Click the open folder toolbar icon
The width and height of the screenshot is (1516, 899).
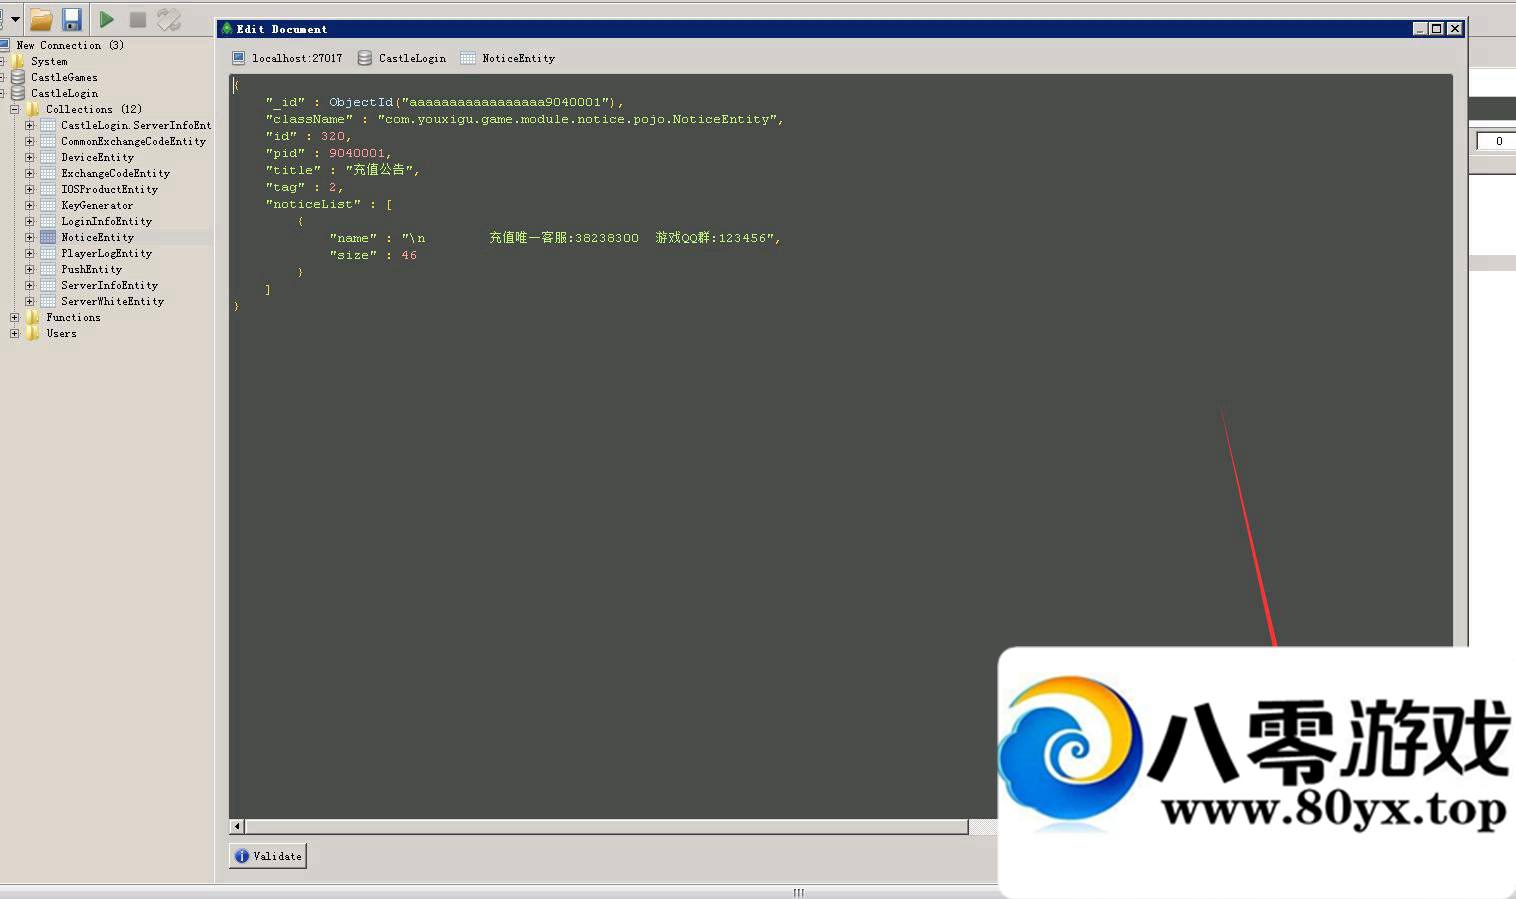coord(41,19)
